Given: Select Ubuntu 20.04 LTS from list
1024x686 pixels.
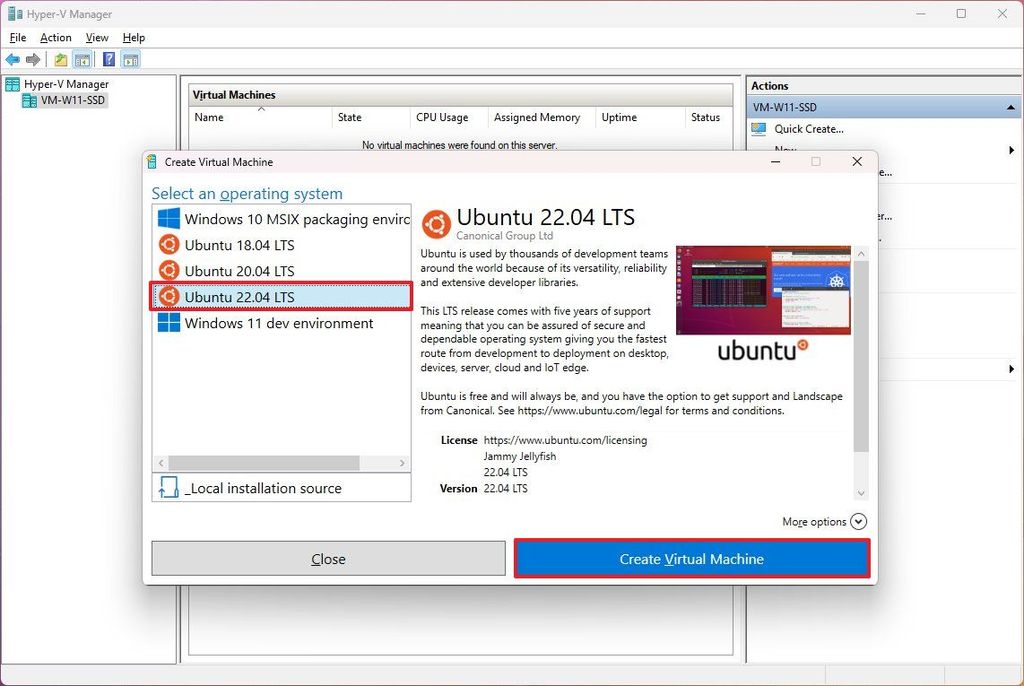Looking at the screenshot, I should (x=282, y=270).
